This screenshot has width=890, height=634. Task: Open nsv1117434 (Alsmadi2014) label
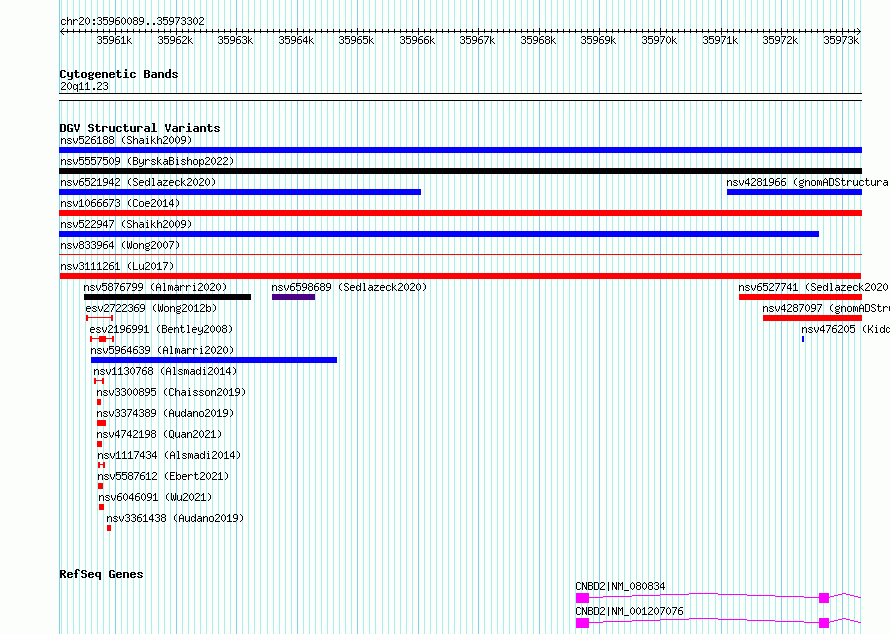coord(169,455)
